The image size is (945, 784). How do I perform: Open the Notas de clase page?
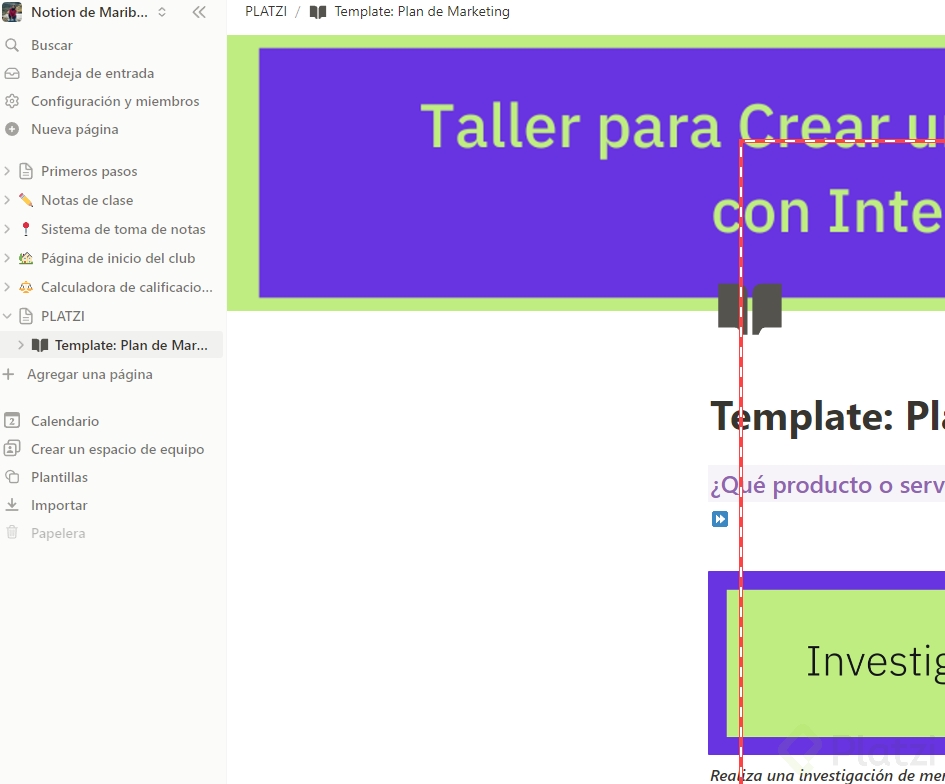pos(87,200)
